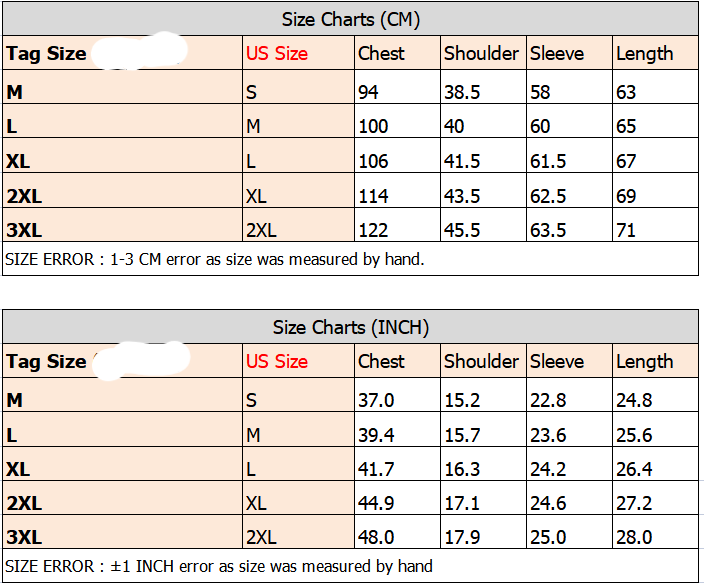
Task: Click the shoulder value 38.5 cell
Action: click(x=462, y=92)
